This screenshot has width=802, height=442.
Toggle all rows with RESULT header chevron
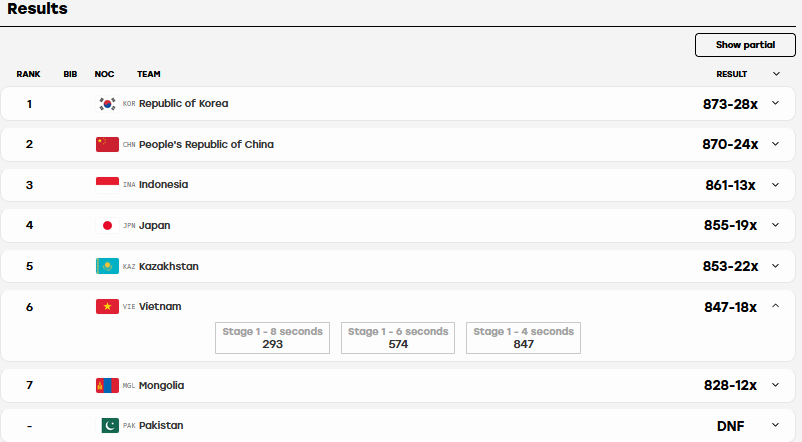(x=776, y=74)
